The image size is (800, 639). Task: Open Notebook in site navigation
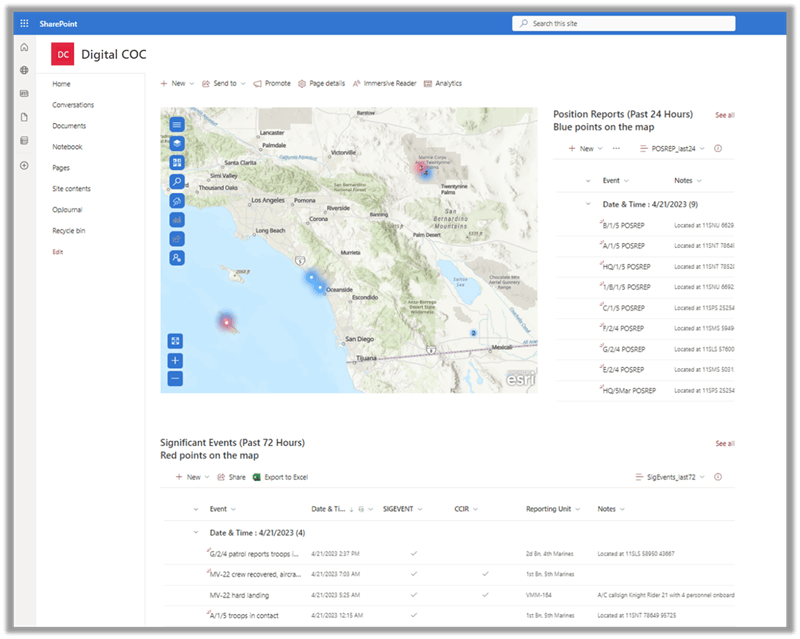pyautogui.click(x=67, y=146)
